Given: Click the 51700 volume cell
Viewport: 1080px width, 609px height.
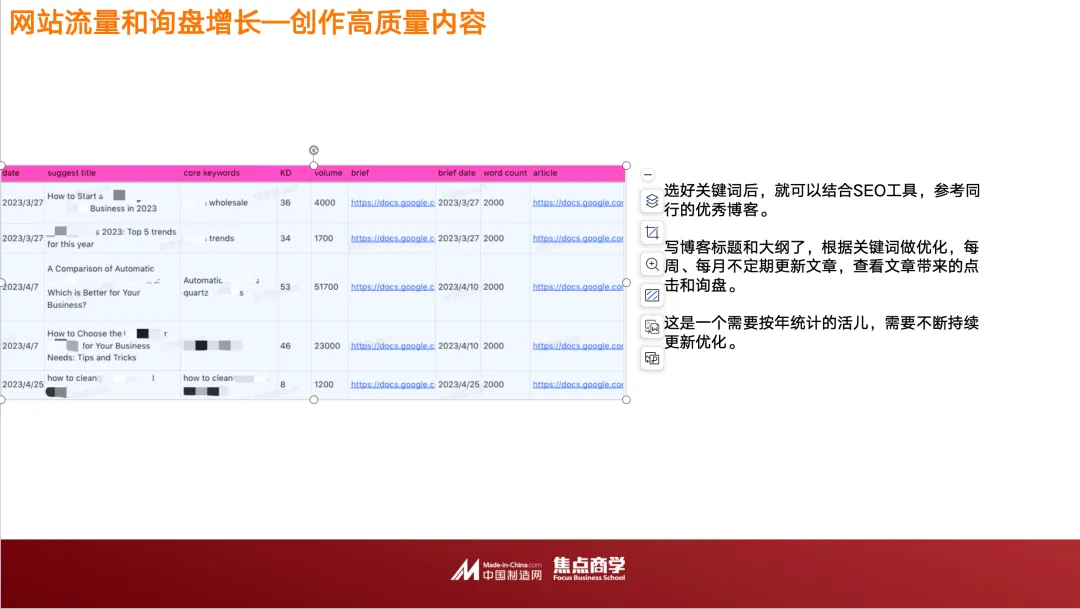Looking at the screenshot, I should (326, 287).
